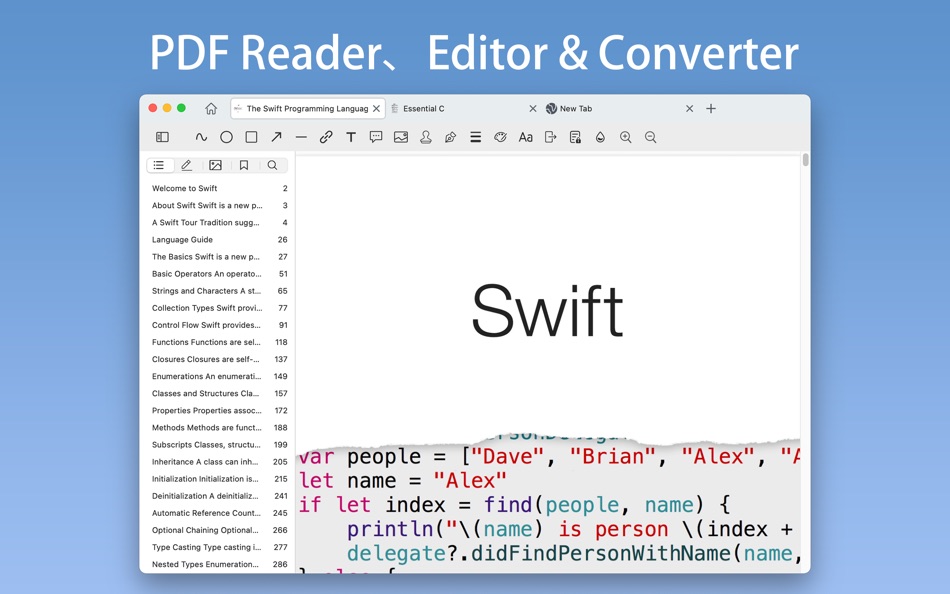The width and height of the screenshot is (950, 594).
Task: Open the Deinitialization outline entry
Action: click(219, 496)
